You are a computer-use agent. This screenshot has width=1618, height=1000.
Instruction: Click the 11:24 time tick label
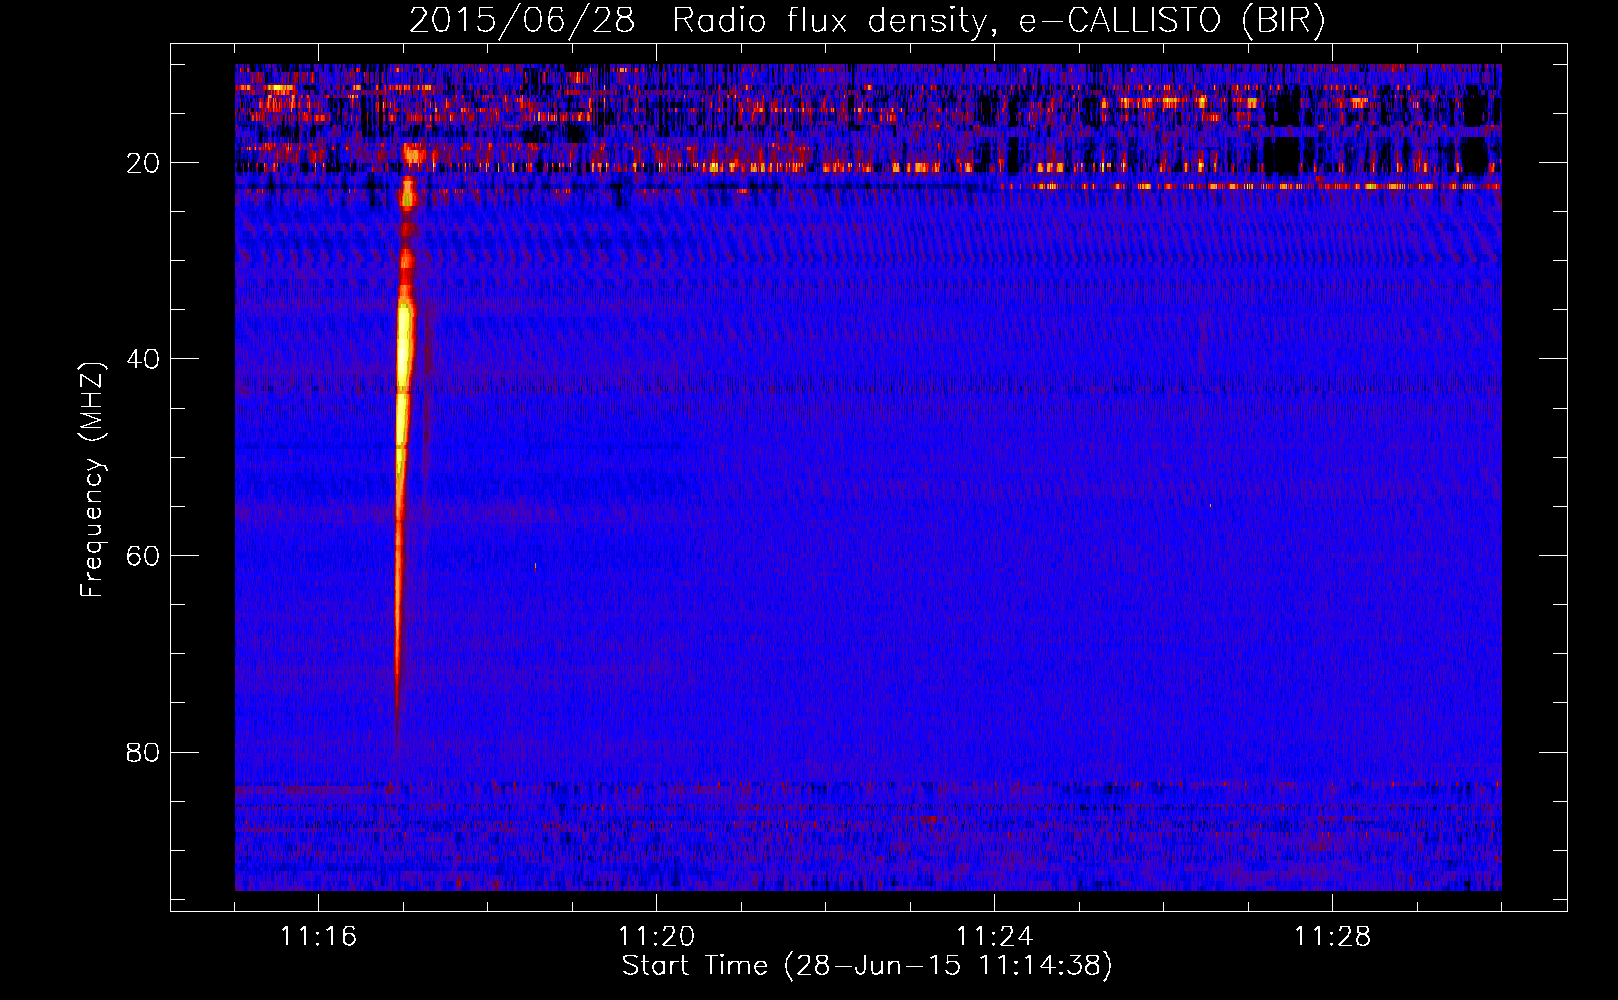click(x=994, y=936)
